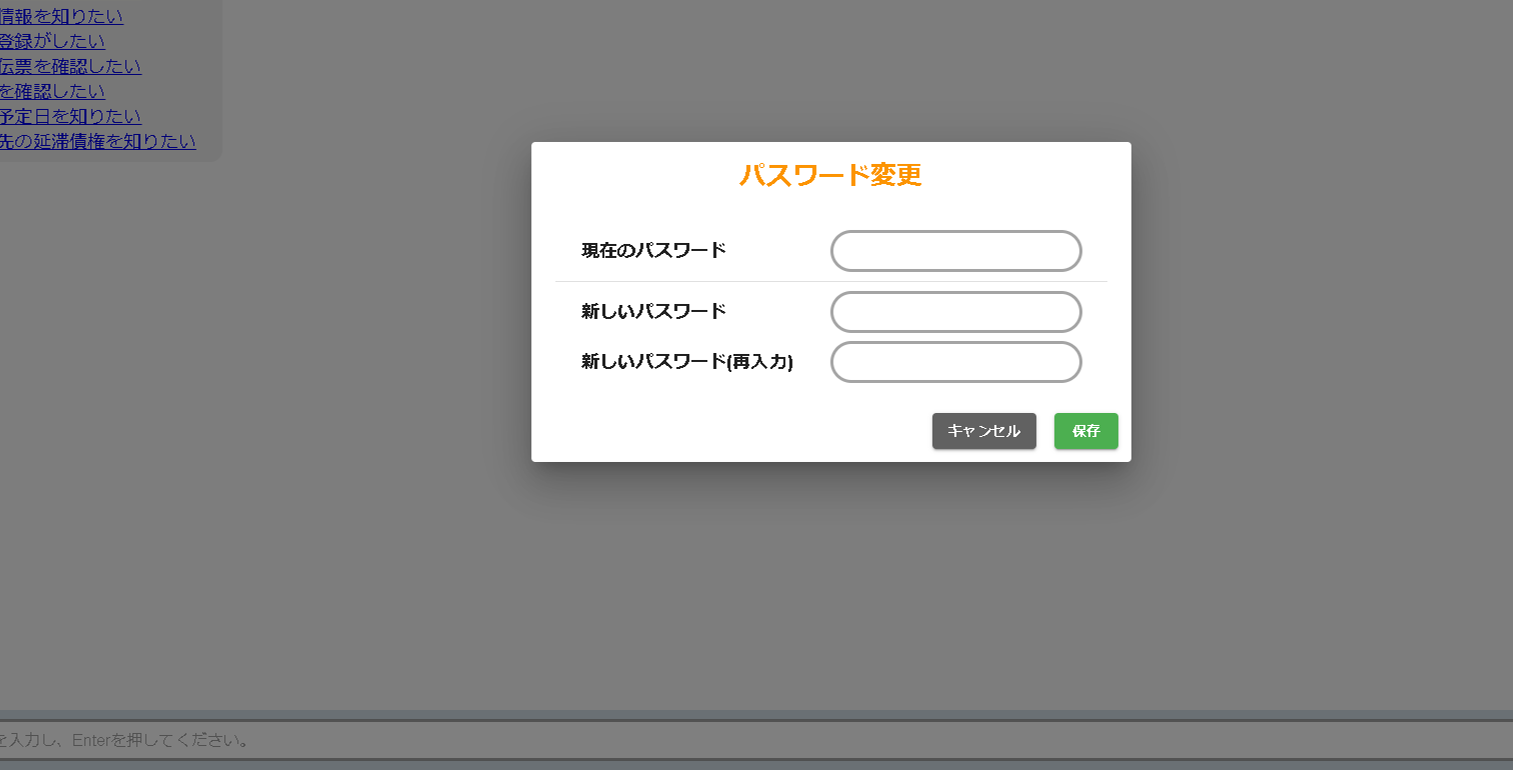1513x770 pixels.
Task: Open the 先の延滞債権を知りたい link
Action: coord(97,141)
